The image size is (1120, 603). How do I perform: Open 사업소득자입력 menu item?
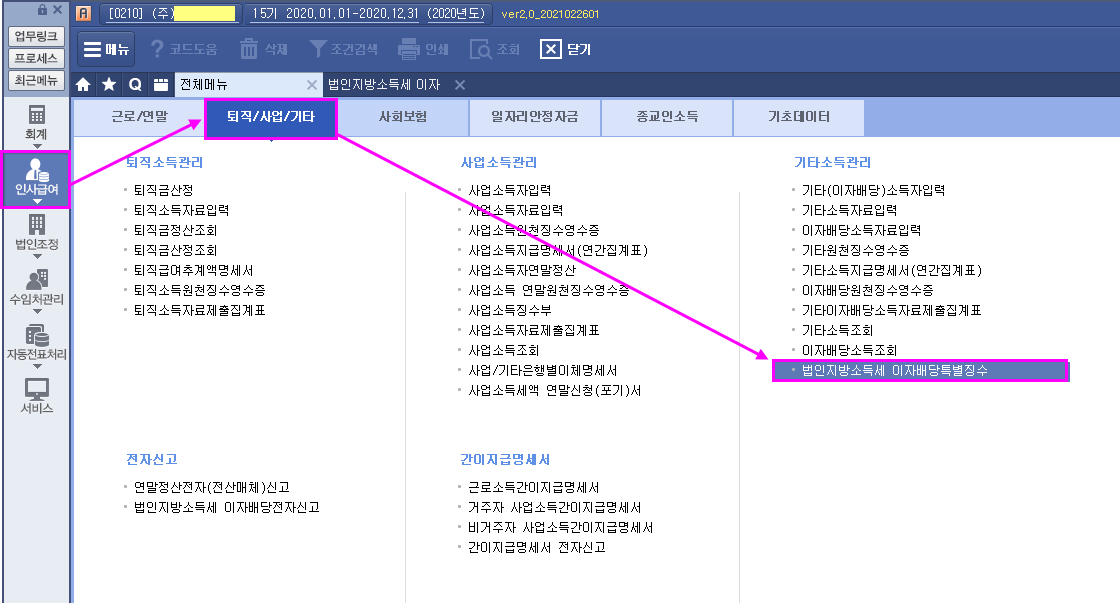click(x=509, y=191)
